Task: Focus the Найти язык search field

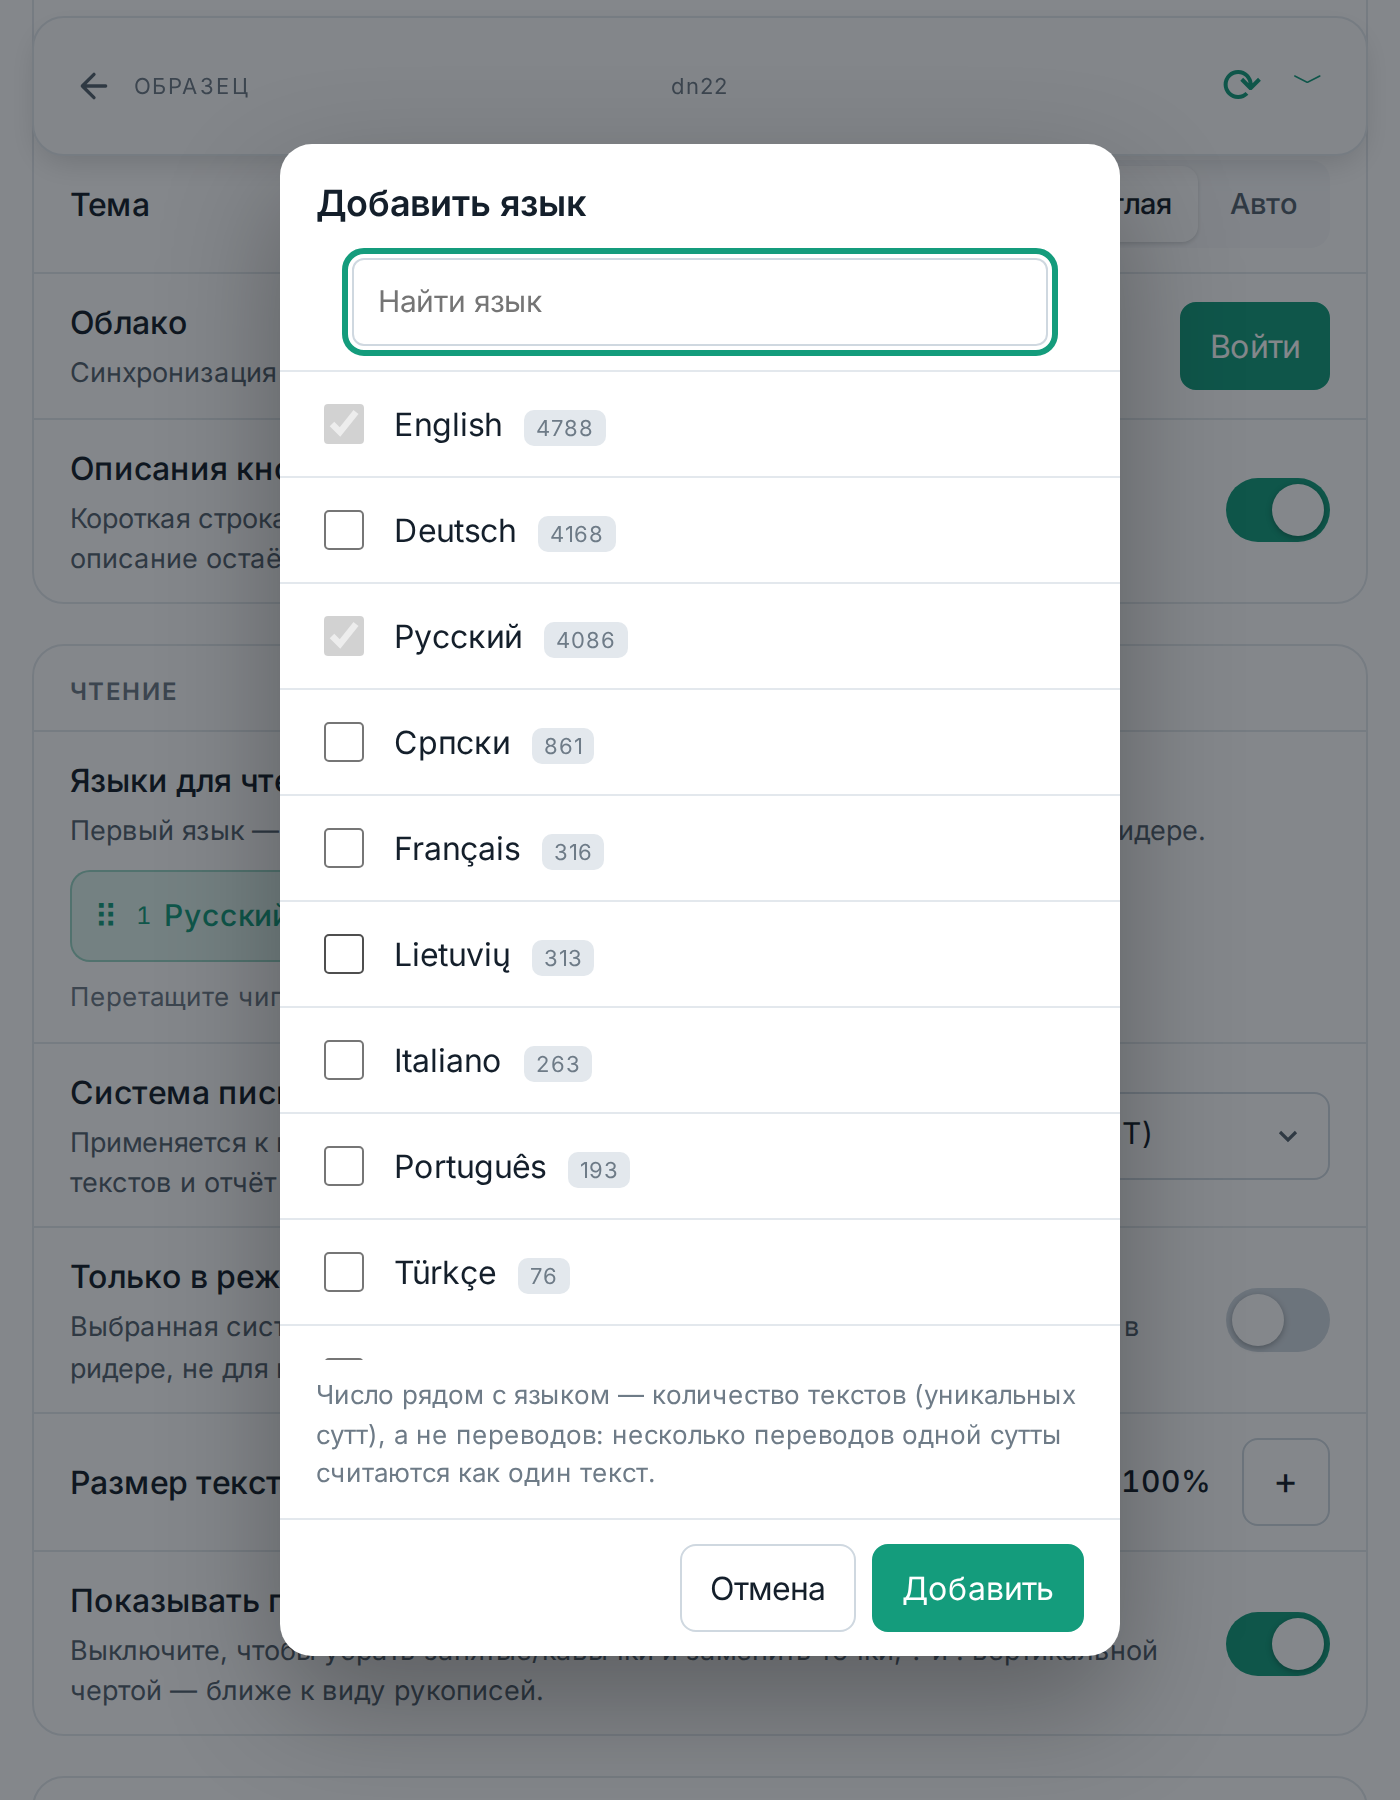Action: coord(699,302)
